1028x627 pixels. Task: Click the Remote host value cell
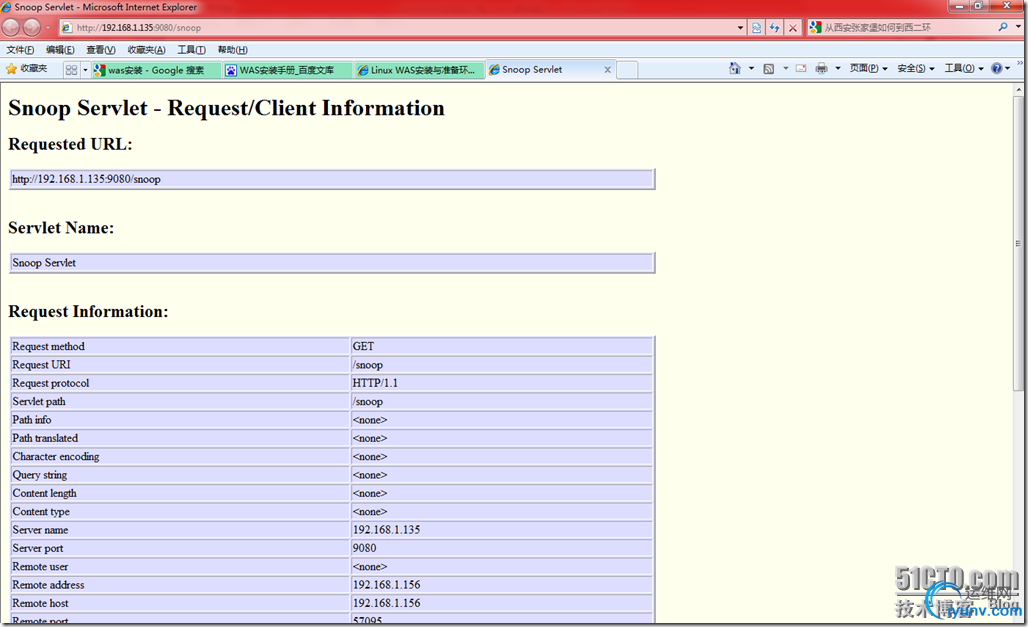[x=502, y=603]
